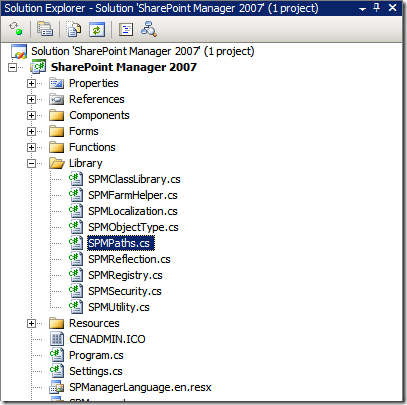Click the View Class Diagram toolbar icon

pyautogui.click(x=149, y=29)
